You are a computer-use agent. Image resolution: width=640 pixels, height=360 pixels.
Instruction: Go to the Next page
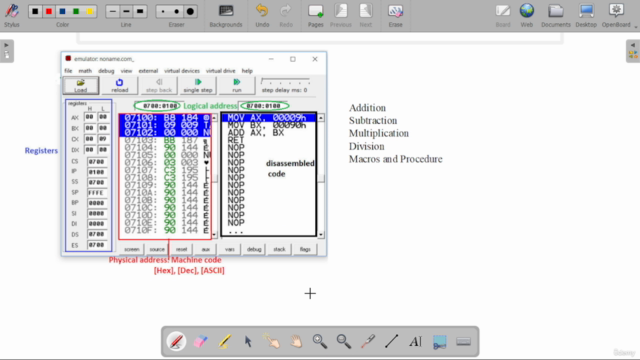(x=366, y=15)
